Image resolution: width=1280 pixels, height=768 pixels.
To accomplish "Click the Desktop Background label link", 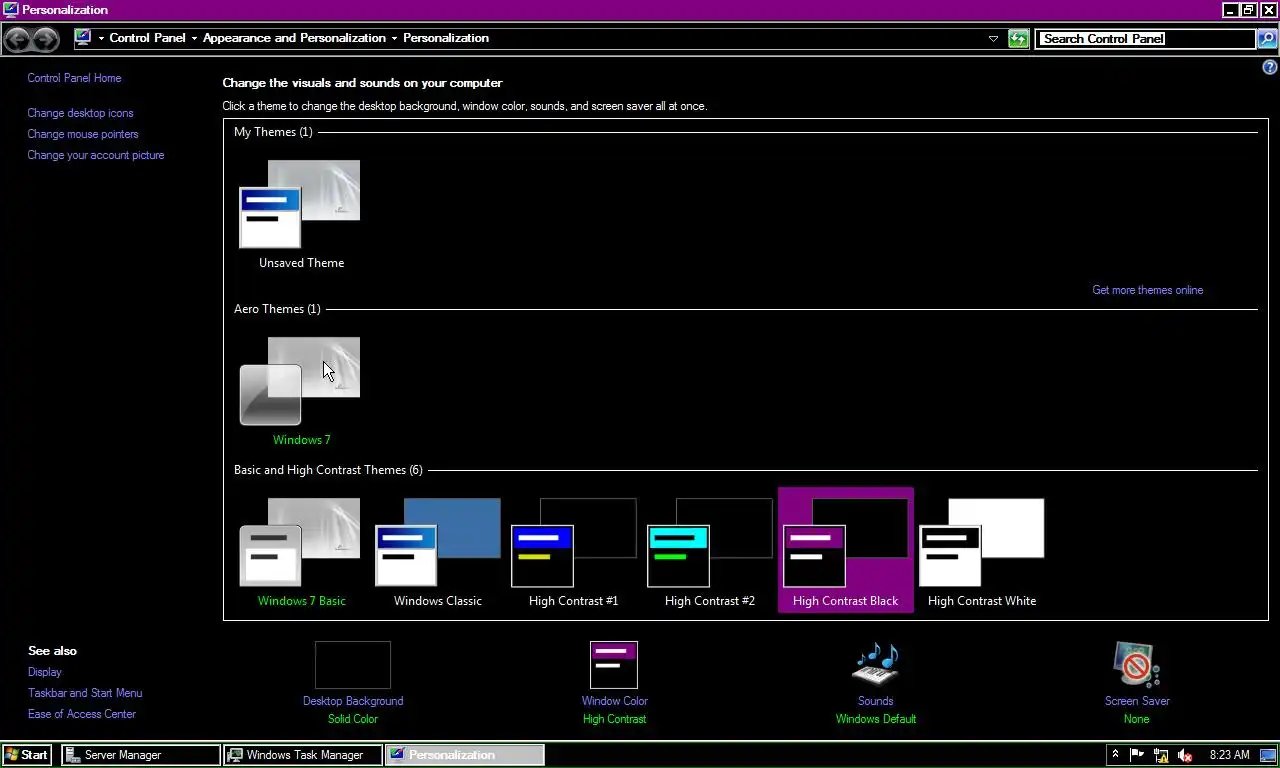I will pos(353,701).
